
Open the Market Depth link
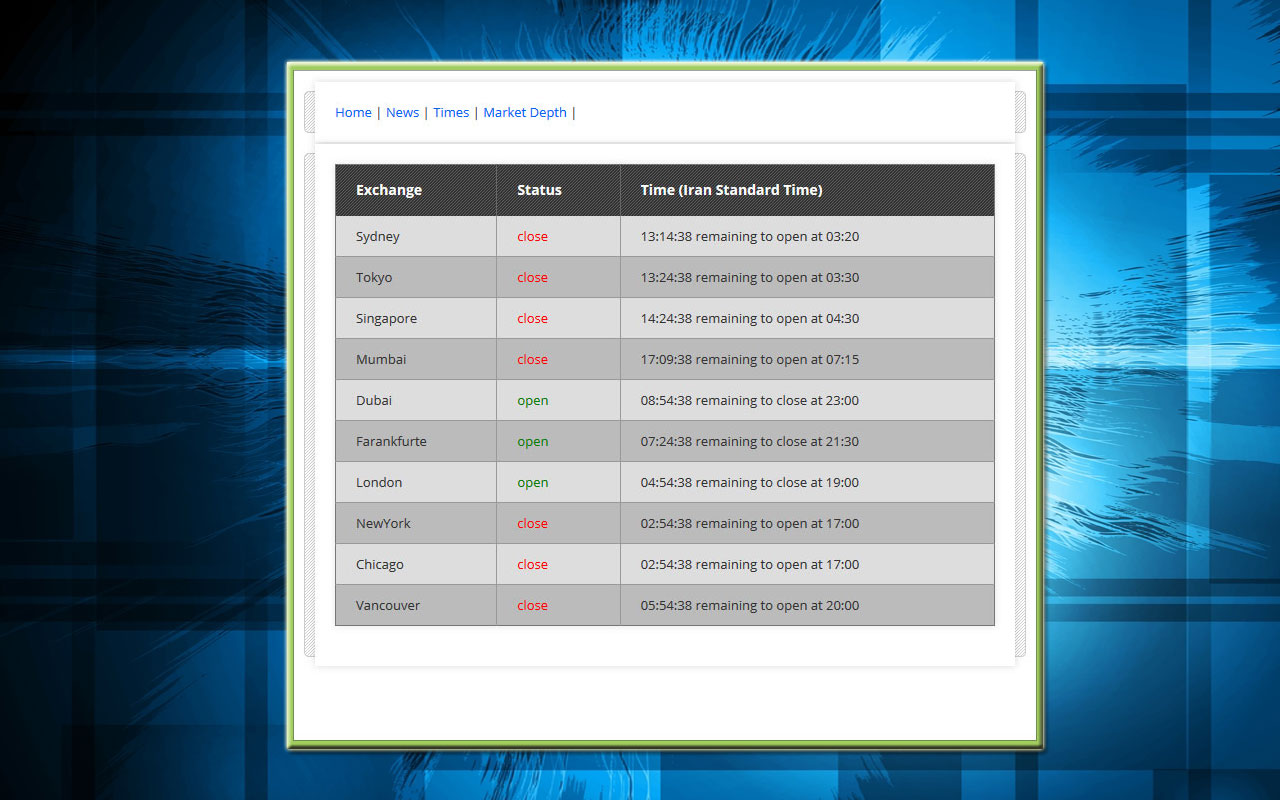click(525, 113)
